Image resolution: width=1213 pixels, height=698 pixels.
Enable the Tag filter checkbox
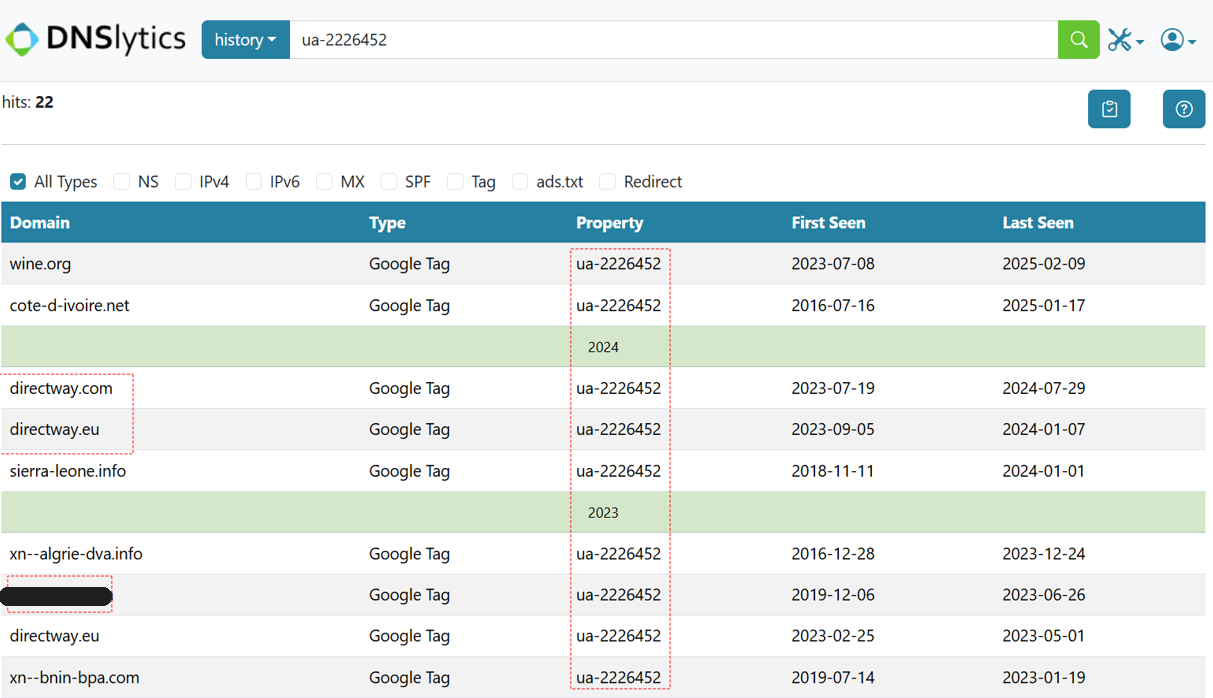pyautogui.click(x=455, y=181)
